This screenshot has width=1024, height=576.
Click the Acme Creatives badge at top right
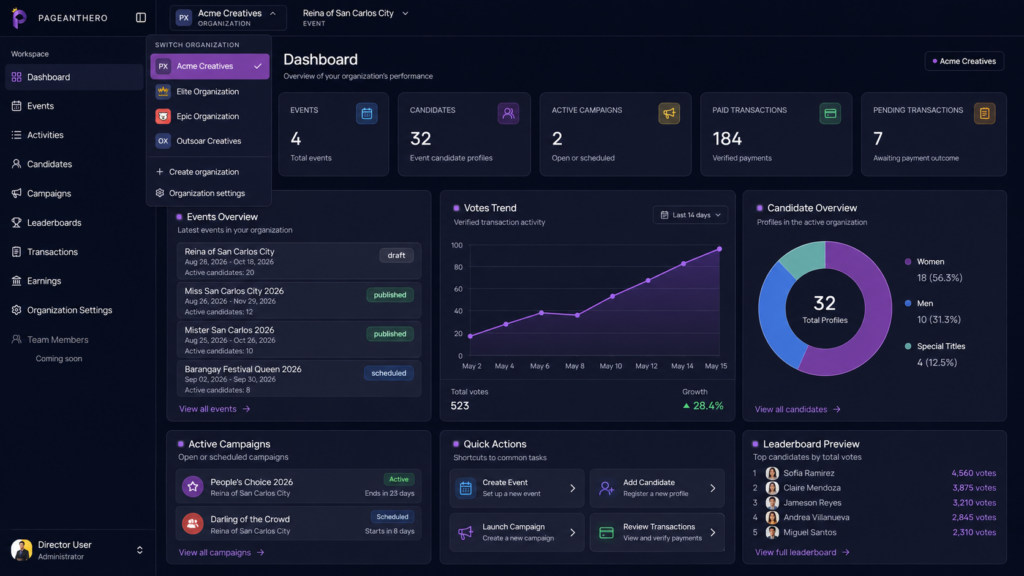click(964, 61)
